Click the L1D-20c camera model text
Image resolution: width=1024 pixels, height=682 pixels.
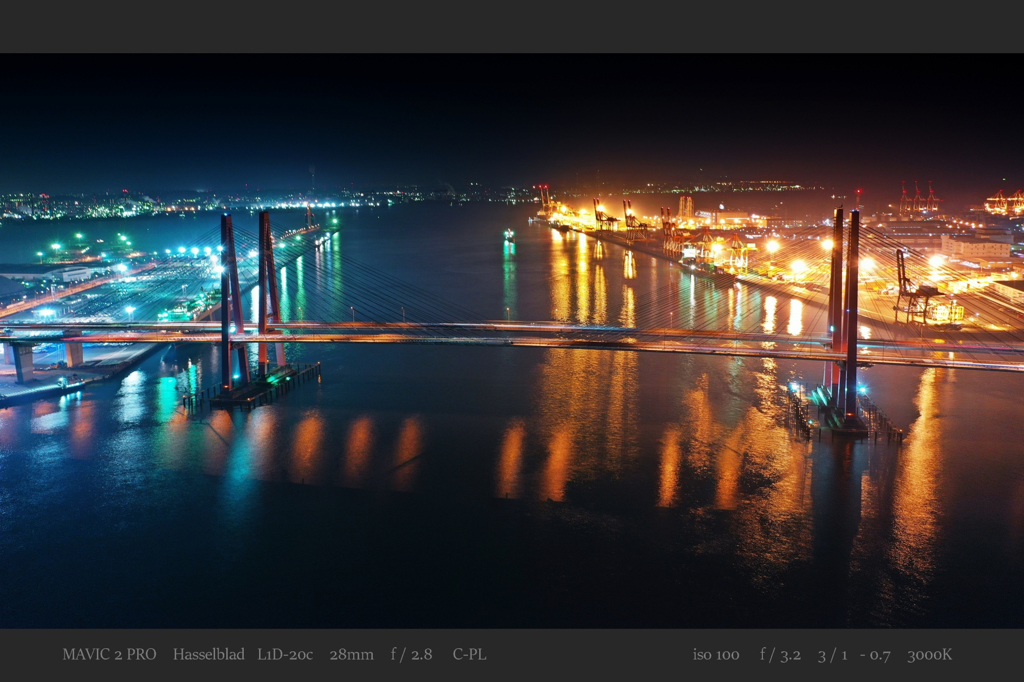pos(285,654)
